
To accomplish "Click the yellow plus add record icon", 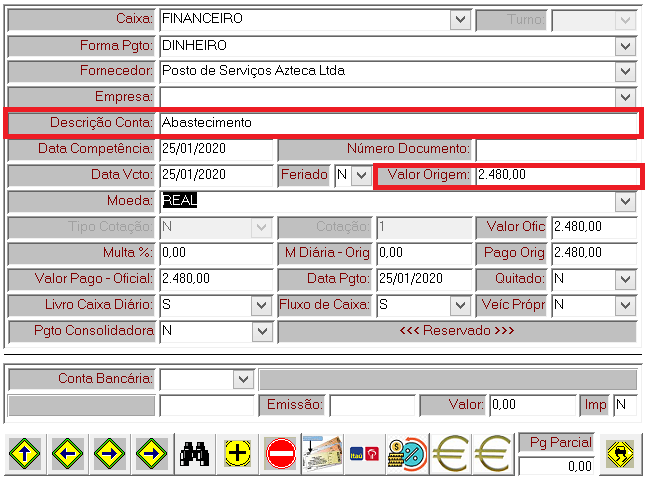I will (x=238, y=454).
